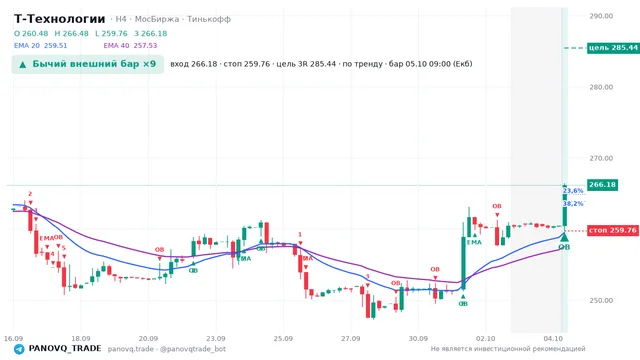This screenshot has width=640, height=360.
Task: Select the Бычий внешний бар ×9 badge
Action: click(x=88, y=64)
